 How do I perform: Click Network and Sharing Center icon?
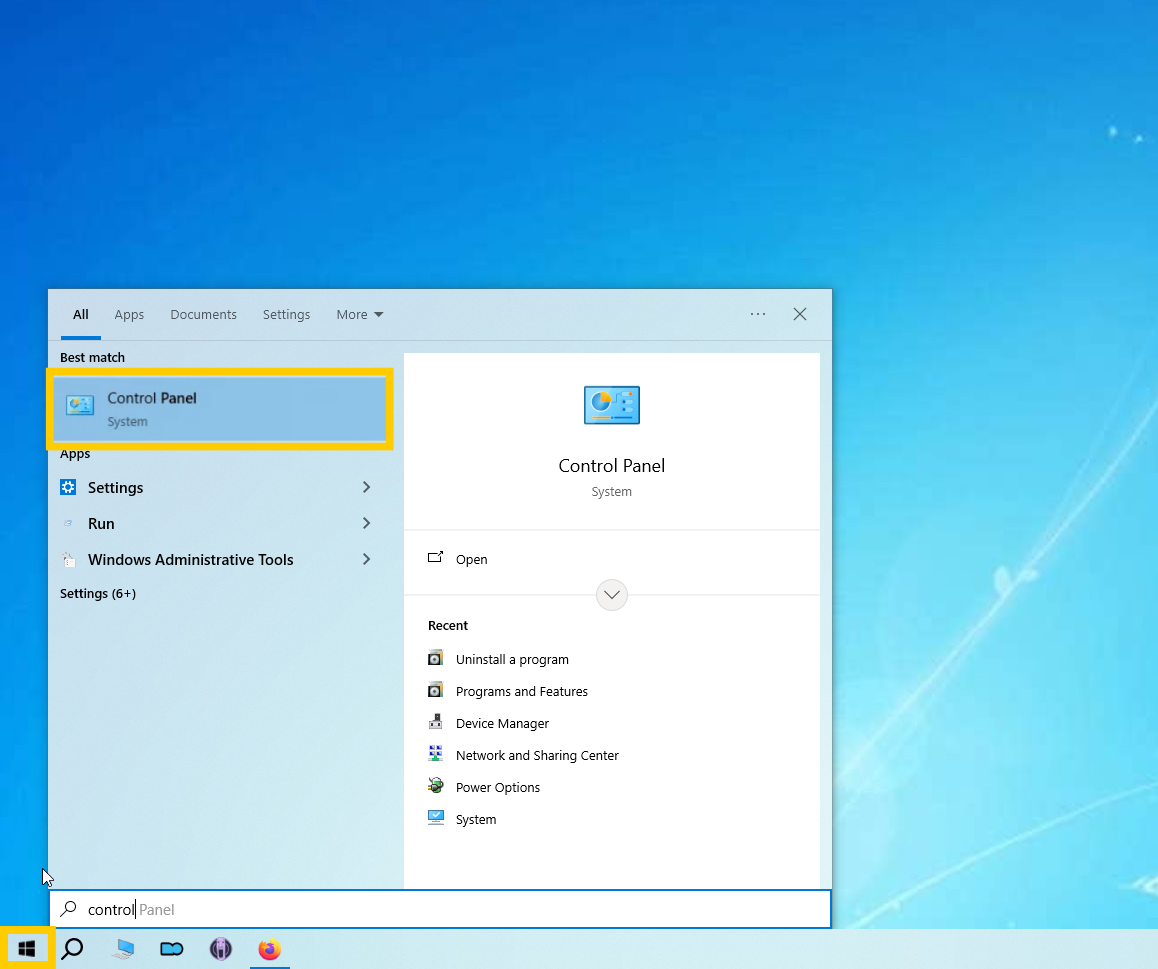pos(436,753)
